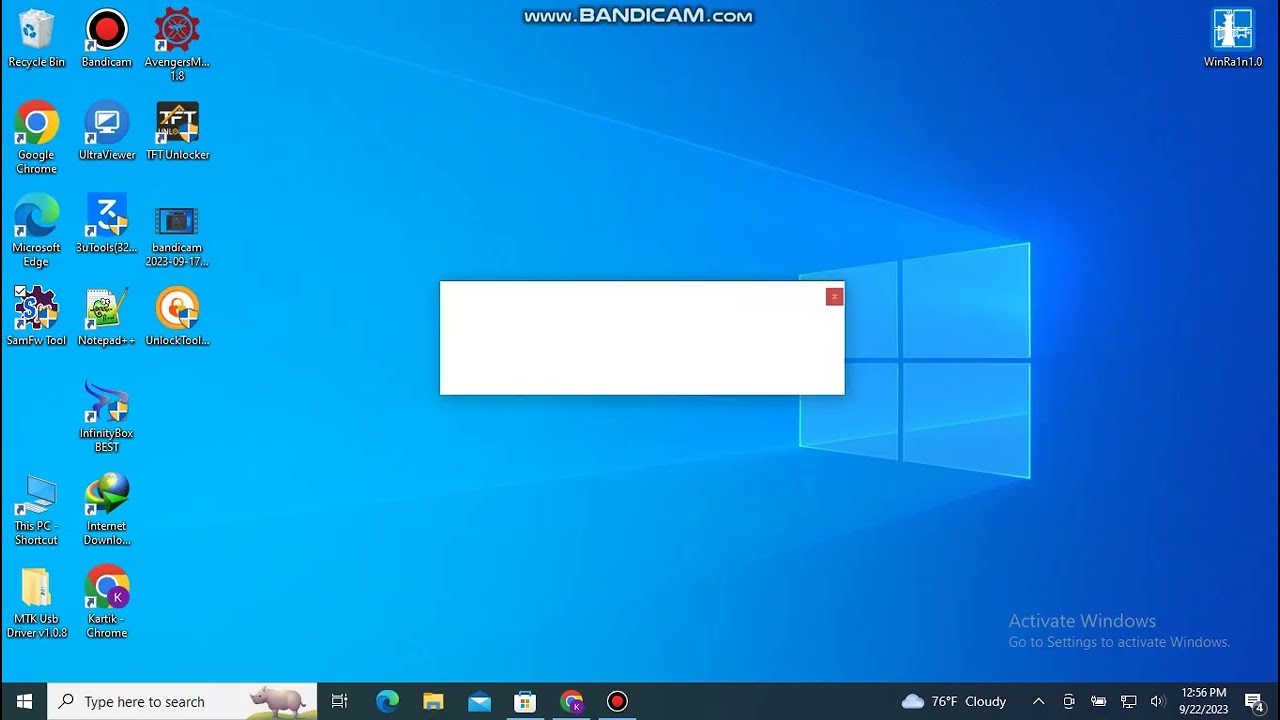The width and height of the screenshot is (1280, 720).
Task: Select the Bandicam desktop shortcut
Action: 106,38
